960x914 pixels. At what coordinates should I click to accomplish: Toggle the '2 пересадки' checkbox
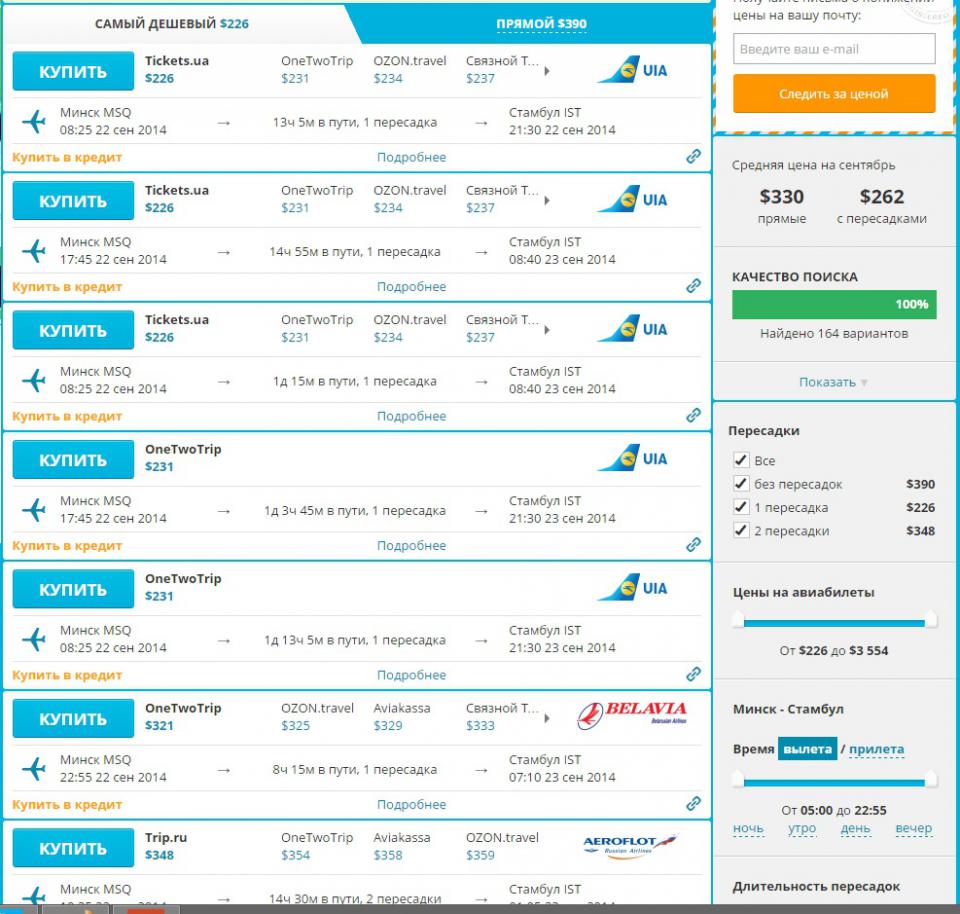click(741, 531)
